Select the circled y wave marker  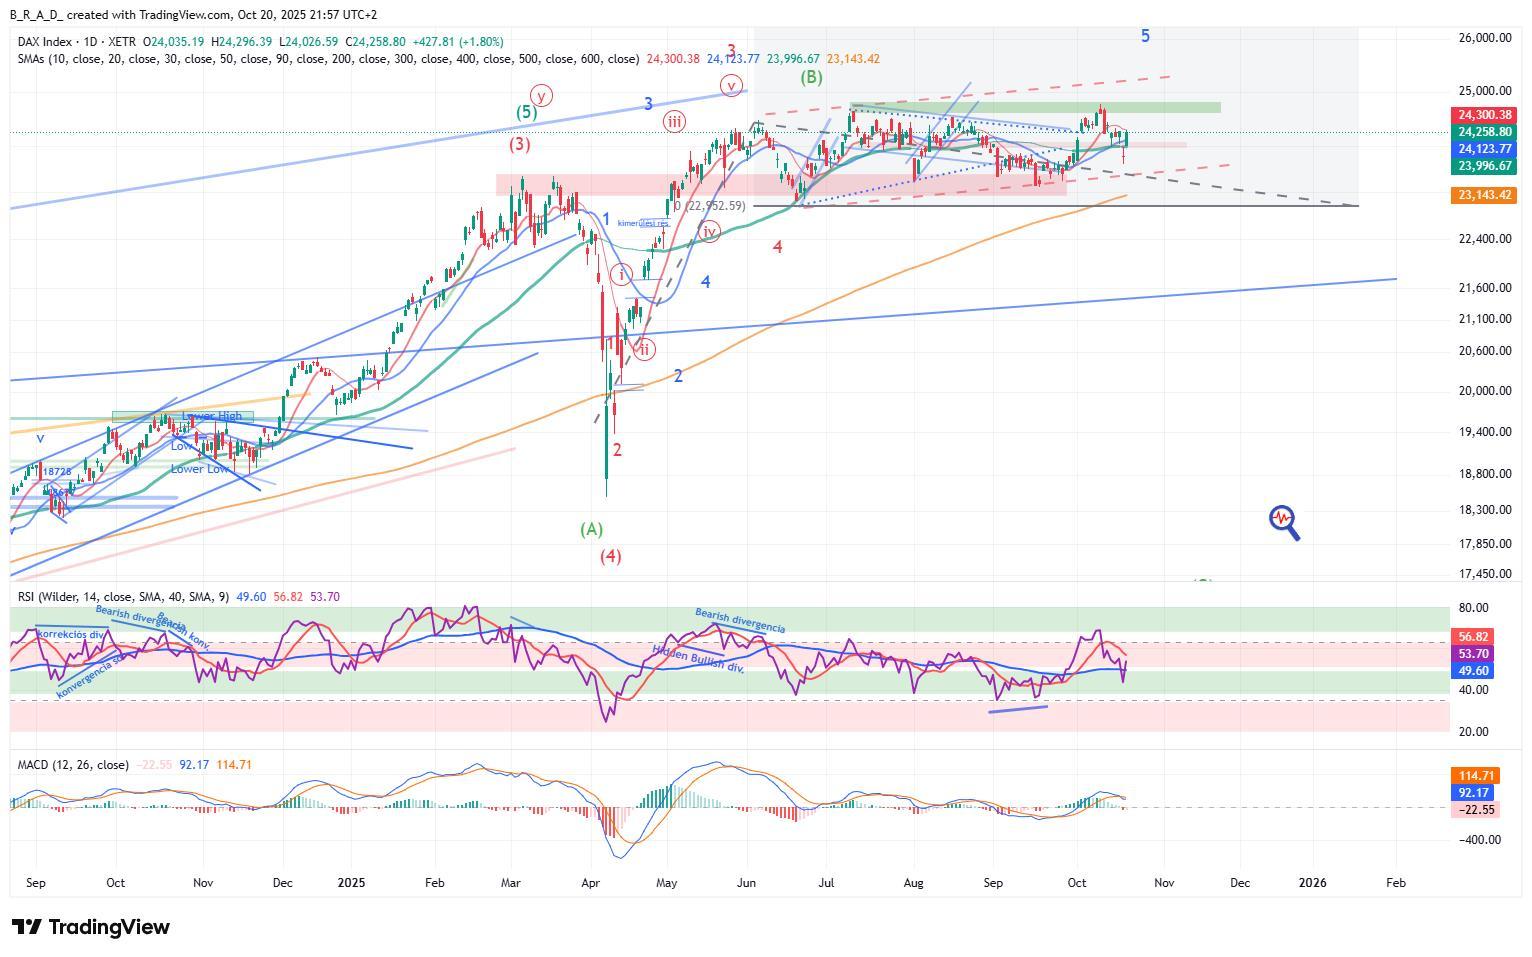click(x=541, y=96)
